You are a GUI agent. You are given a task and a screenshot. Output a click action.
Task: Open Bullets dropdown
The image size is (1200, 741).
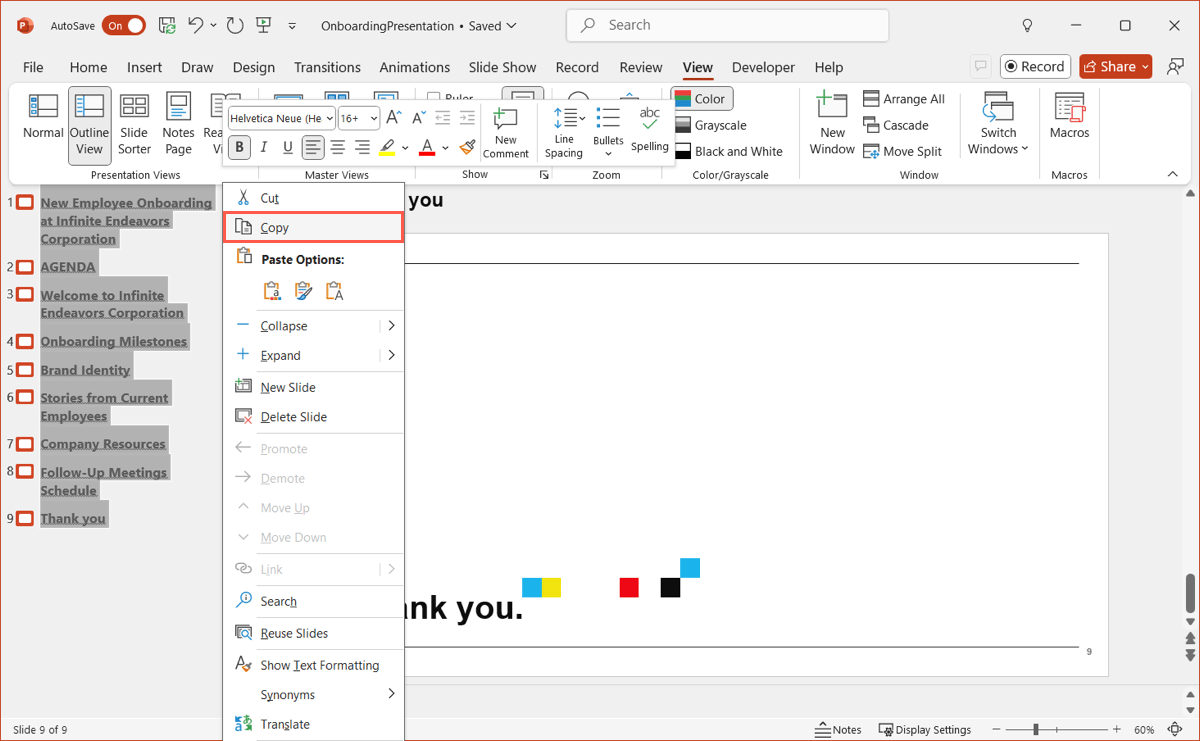[608, 132]
